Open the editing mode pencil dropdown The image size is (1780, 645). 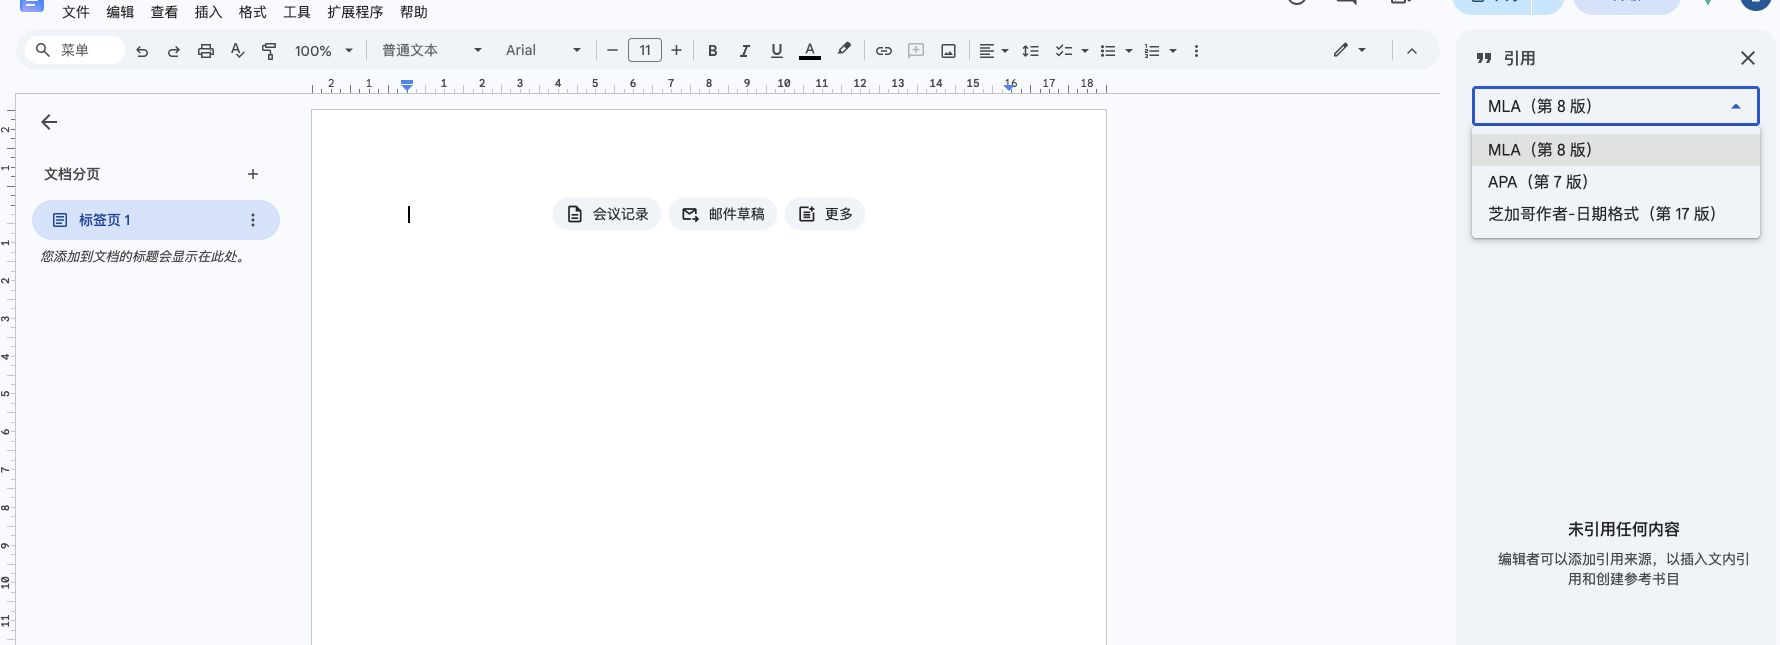tap(1349, 50)
